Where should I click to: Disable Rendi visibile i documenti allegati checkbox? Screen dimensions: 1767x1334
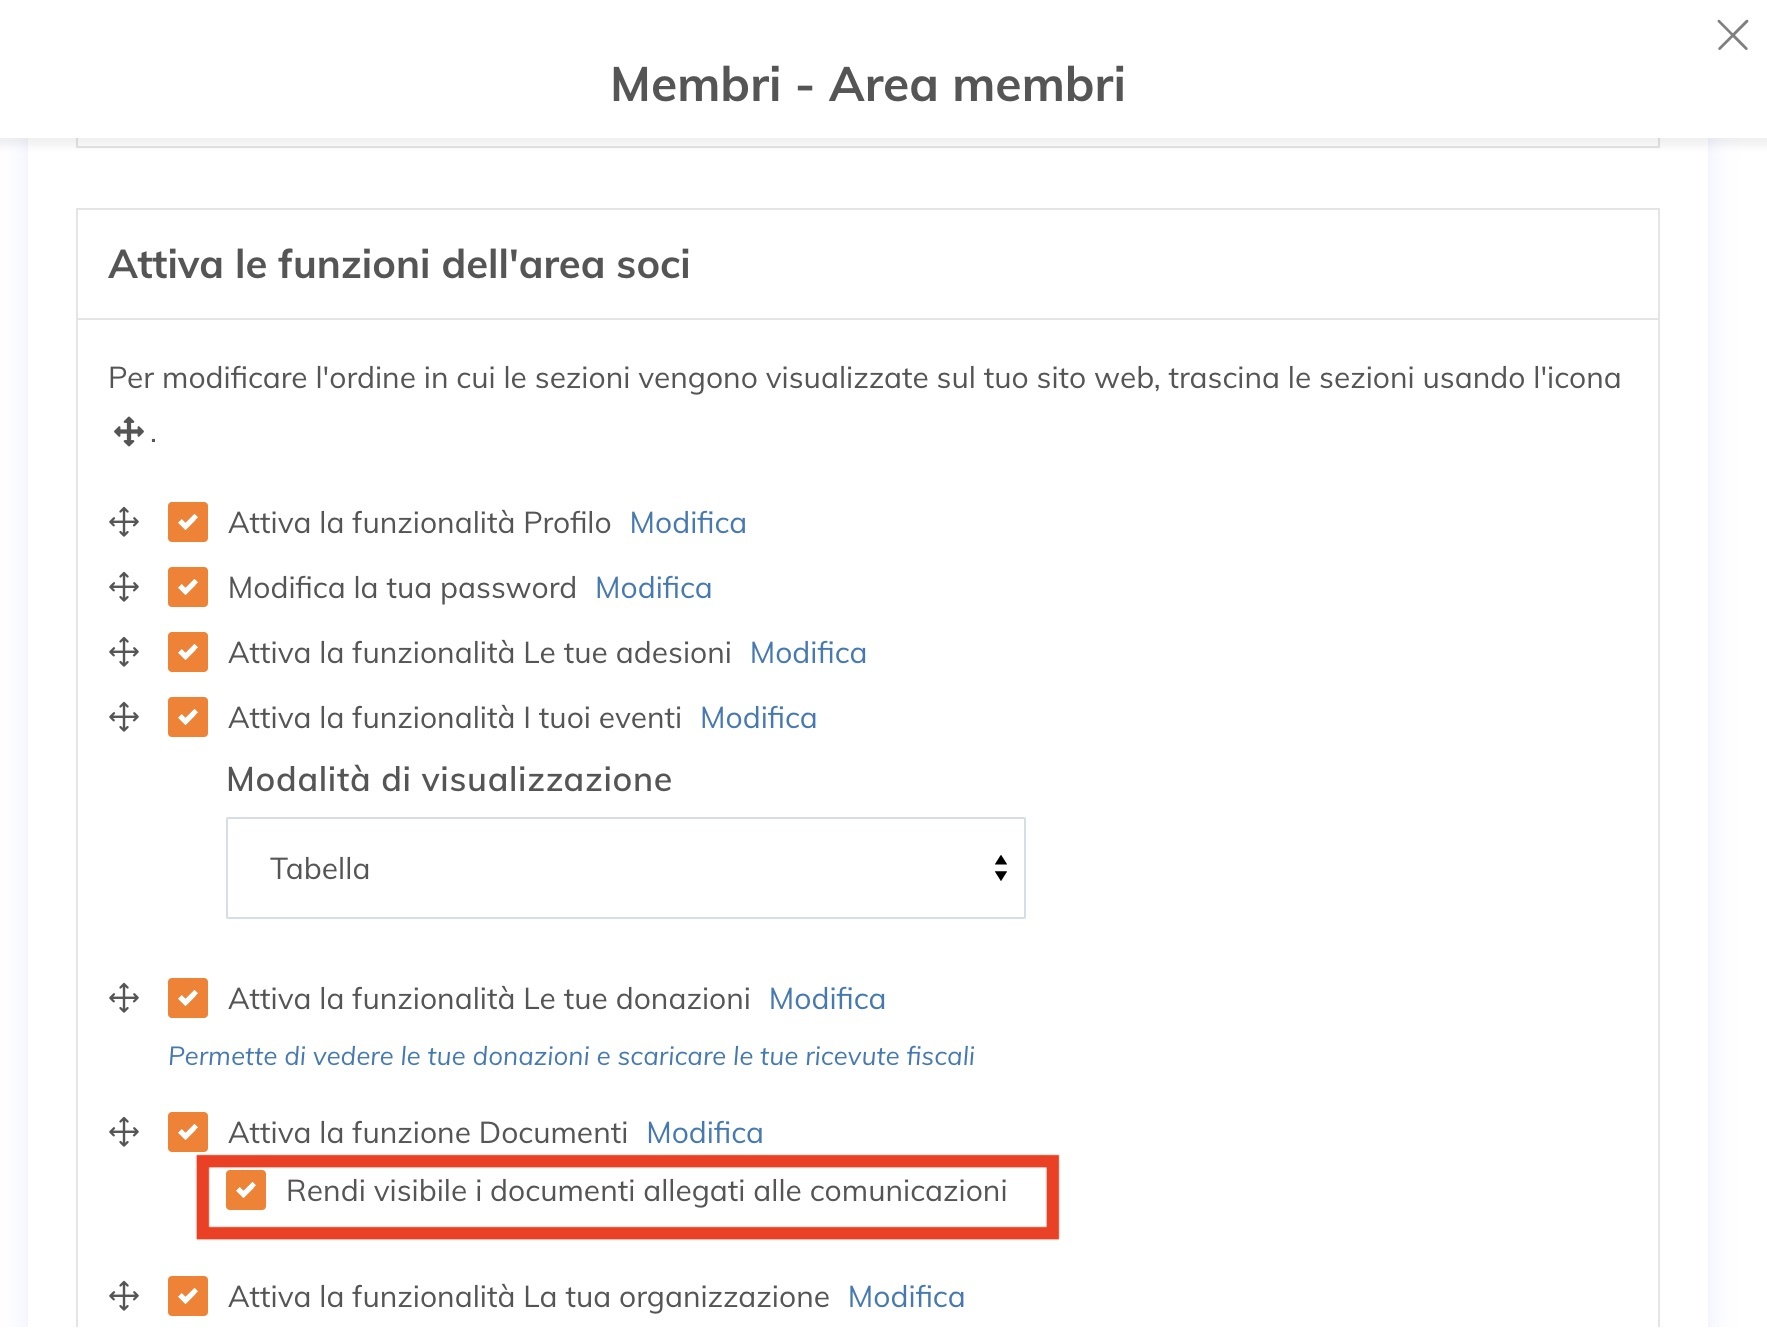pos(246,1191)
